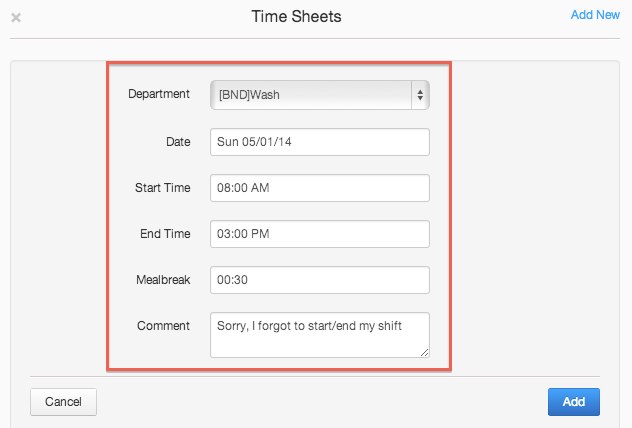Focus the Date field showing Sun 05/01/14

319,142
